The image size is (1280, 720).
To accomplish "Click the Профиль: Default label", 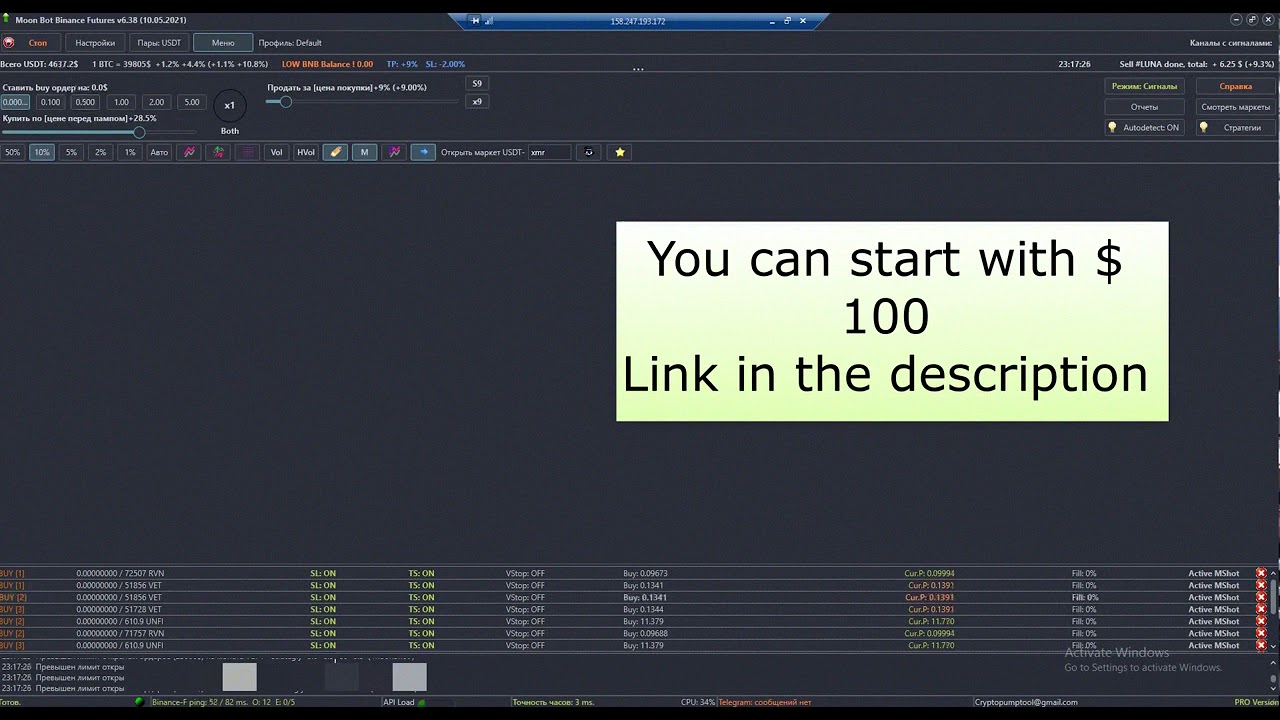I will click(x=290, y=43).
